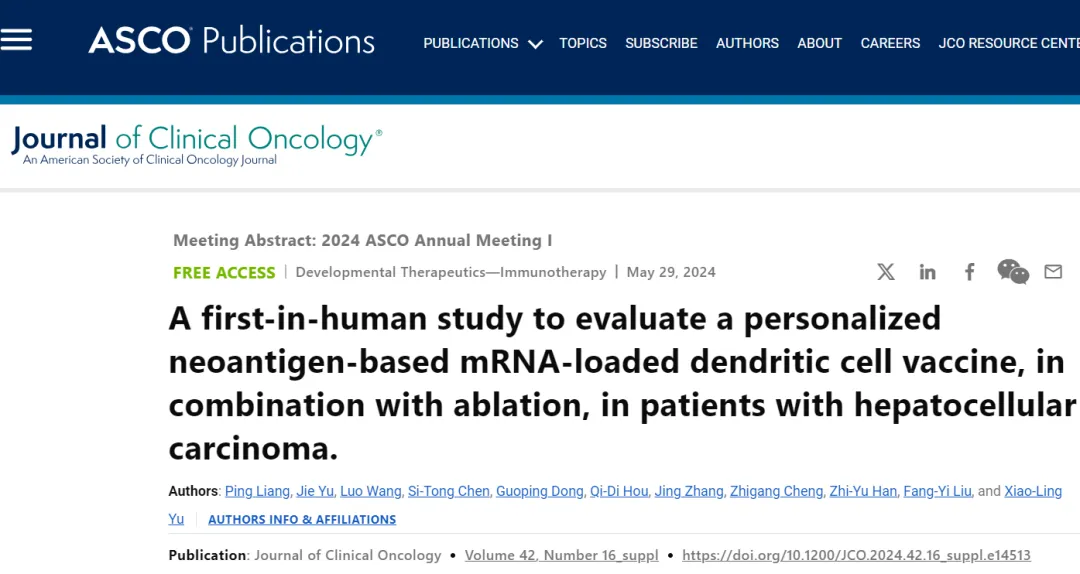Click the Journal of Clinical Oncology logo
Screen dimensions: 1080x574
[x=196, y=145]
